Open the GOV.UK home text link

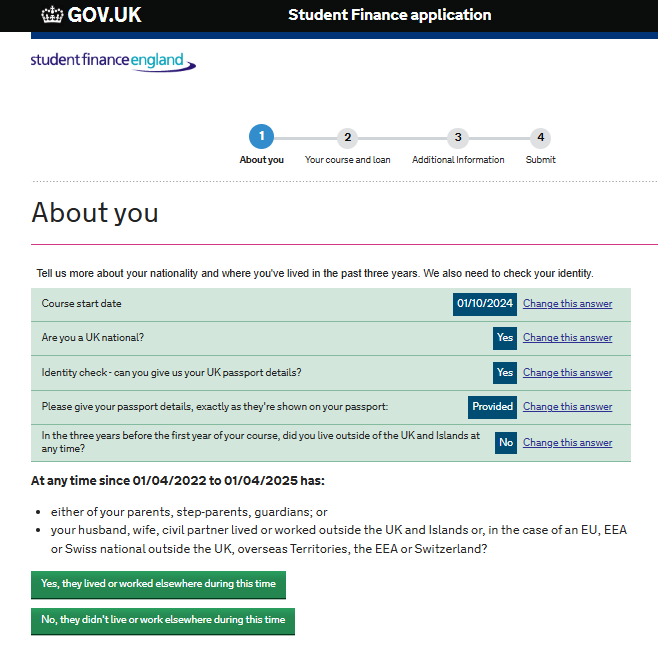coord(104,15)
